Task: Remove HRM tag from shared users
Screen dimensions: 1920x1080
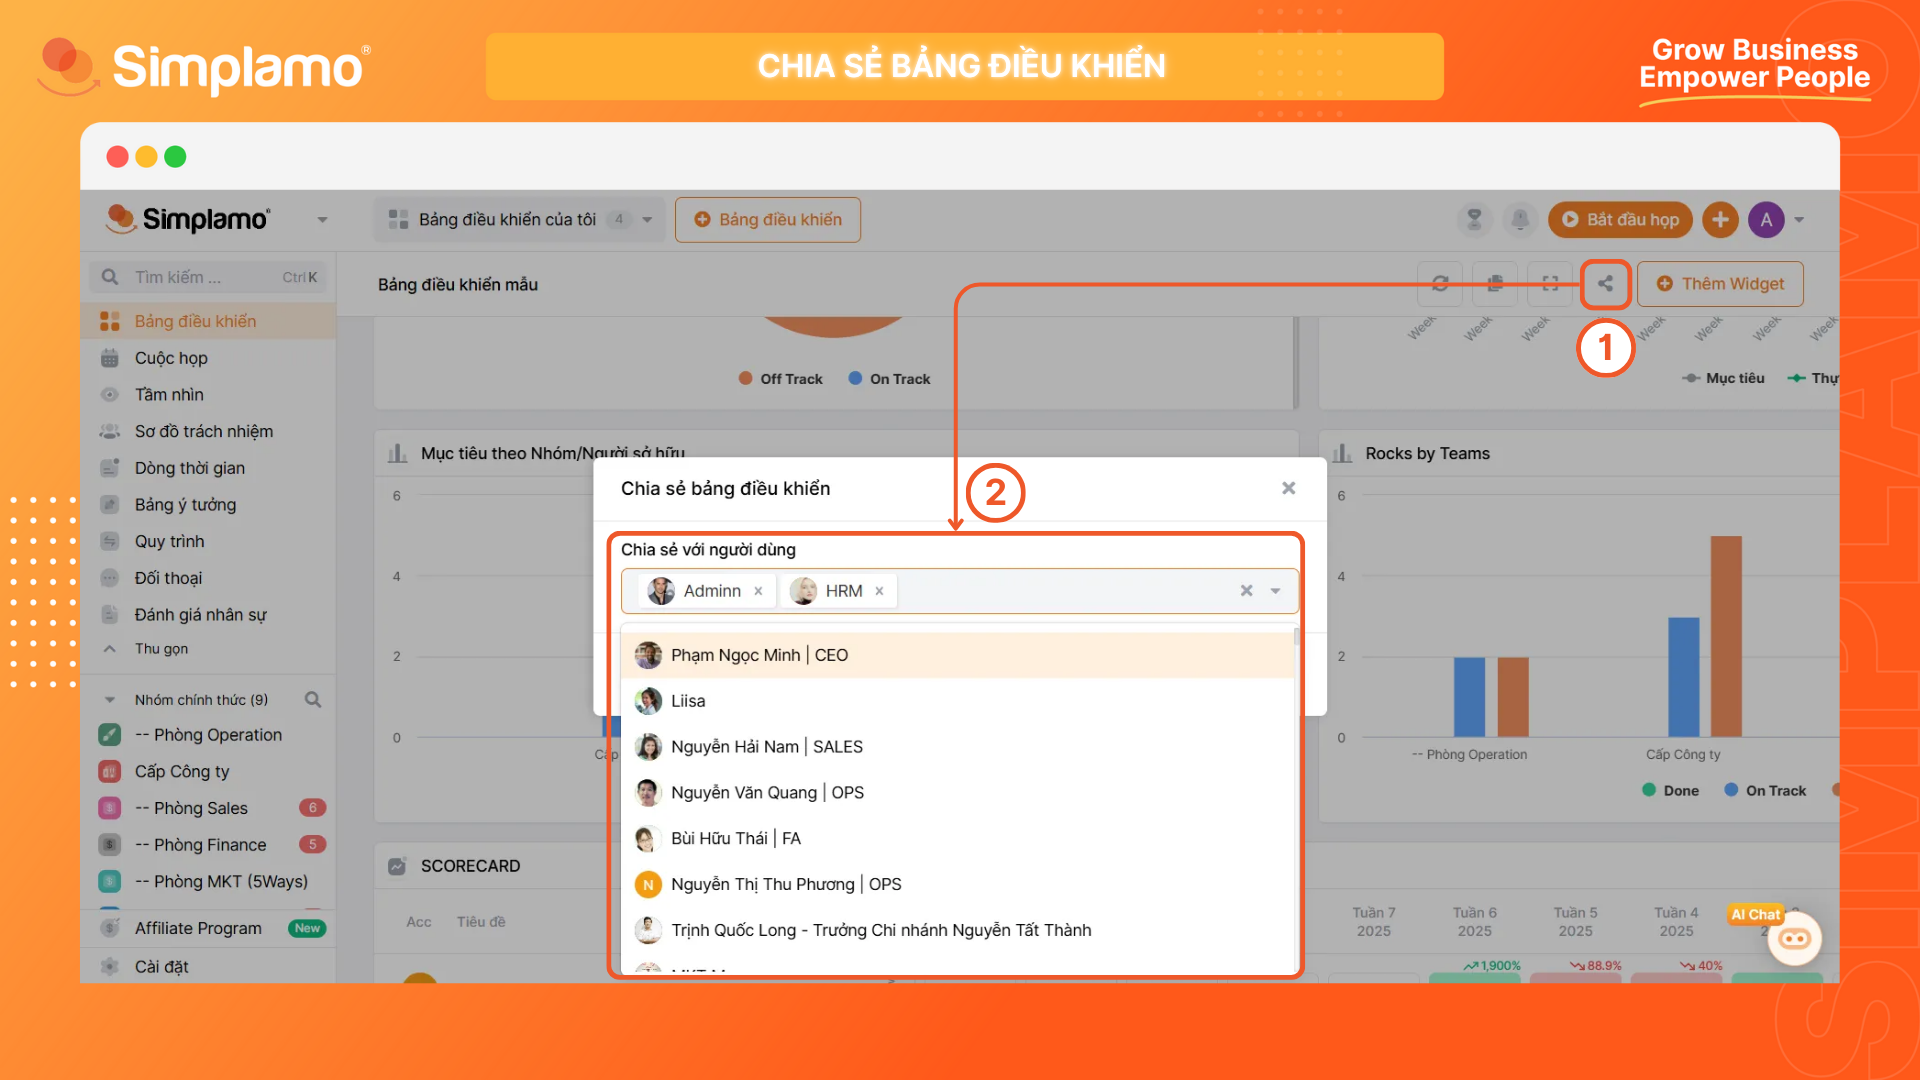Action: tap(879, 591)
